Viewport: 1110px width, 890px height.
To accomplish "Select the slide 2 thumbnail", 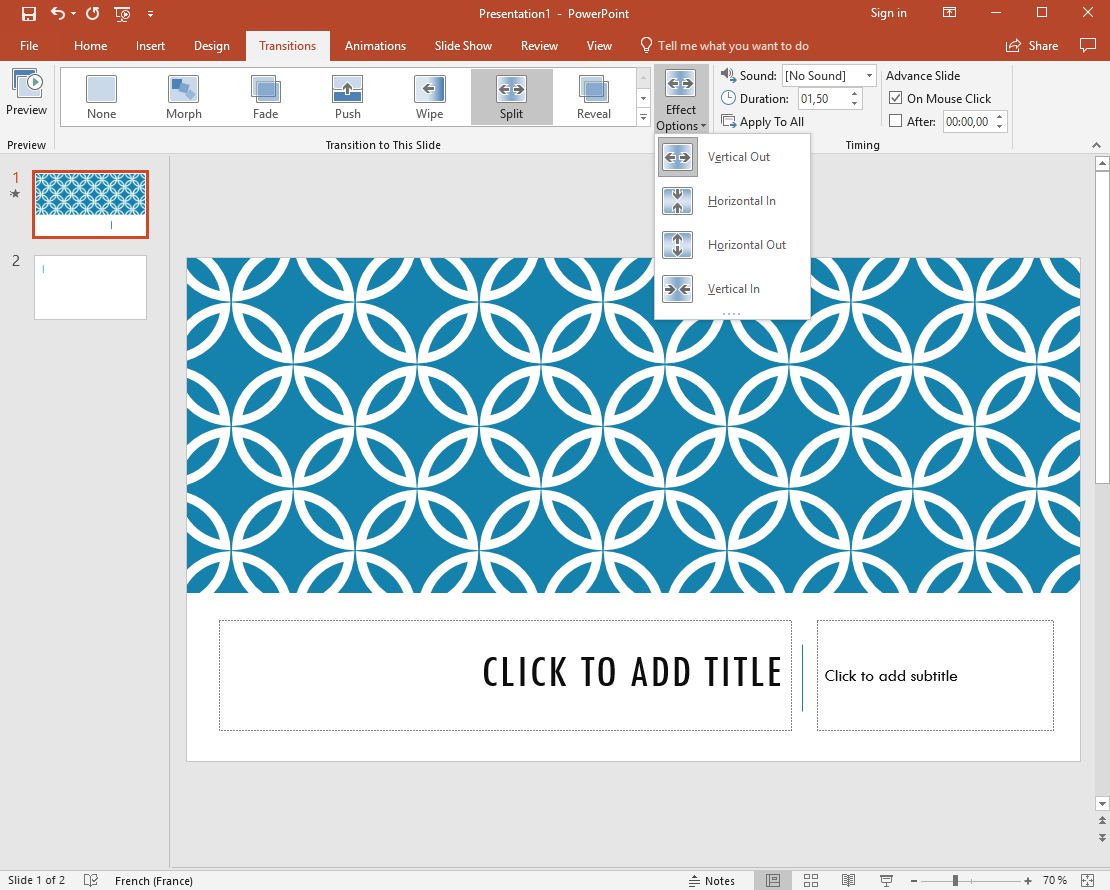I will (90, 288).
